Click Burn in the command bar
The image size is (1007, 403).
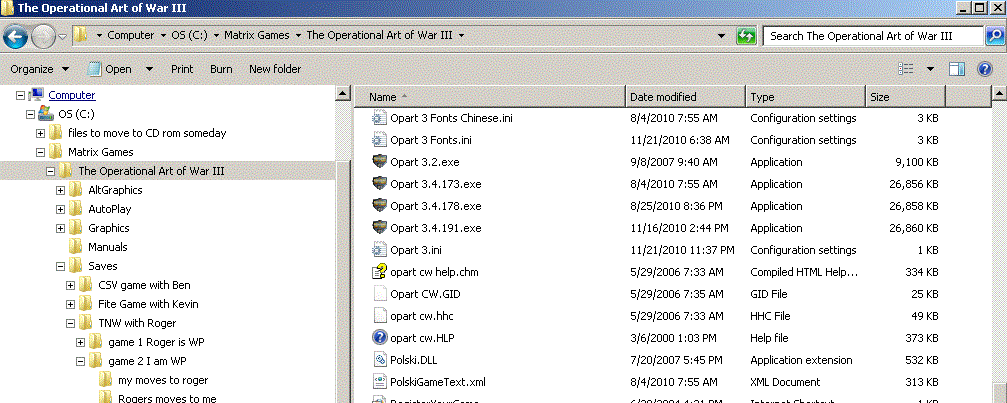click(x=222, y=69)
